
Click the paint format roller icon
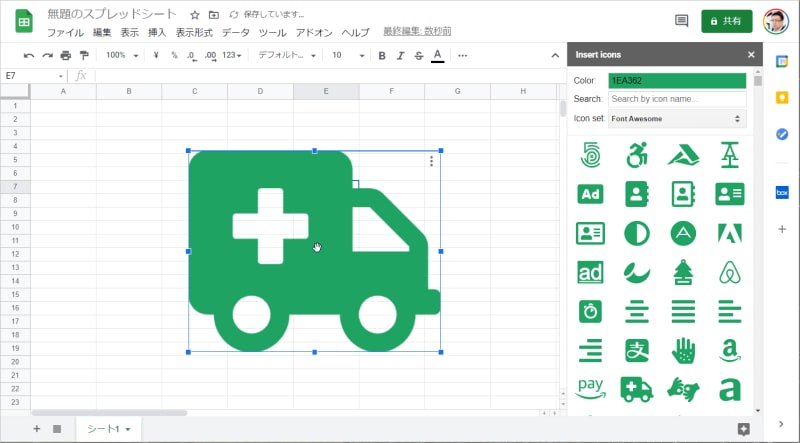click(84, 55)
